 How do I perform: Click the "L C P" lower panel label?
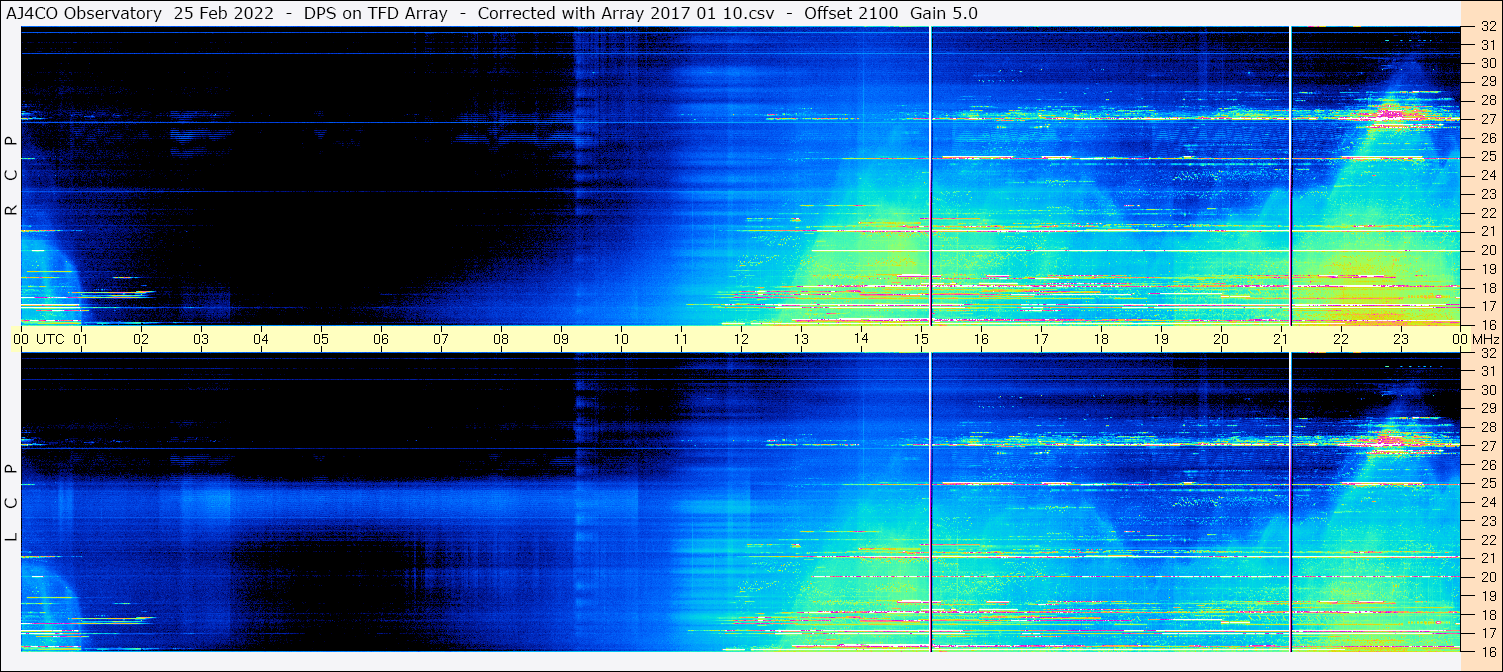[12, 503]
